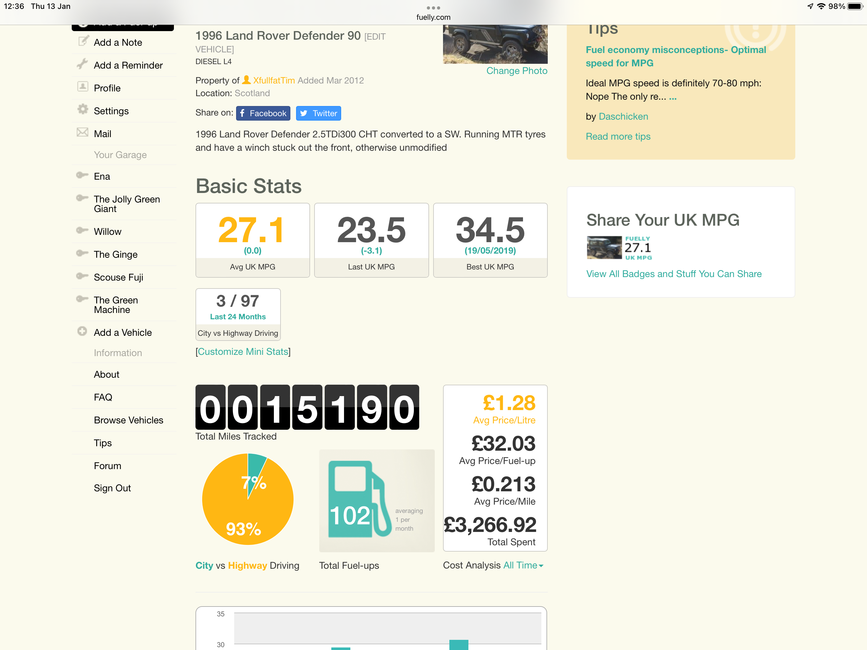
Task: Tap the three-dots multitasking icon at top
Action: [434, 8]
